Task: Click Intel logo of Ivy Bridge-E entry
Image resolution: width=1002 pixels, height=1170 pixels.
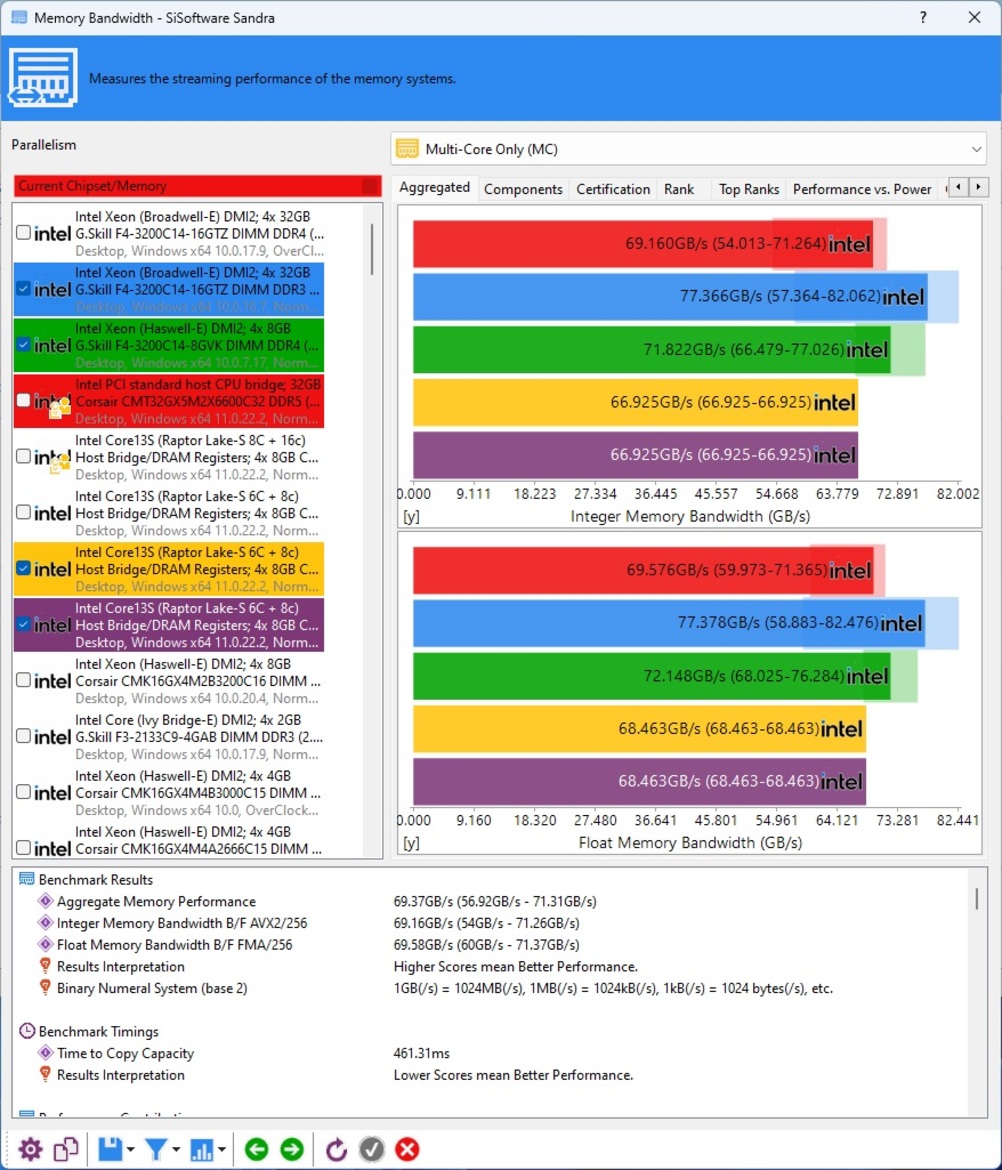Action: pyautogui.click(x=53, y=737)
